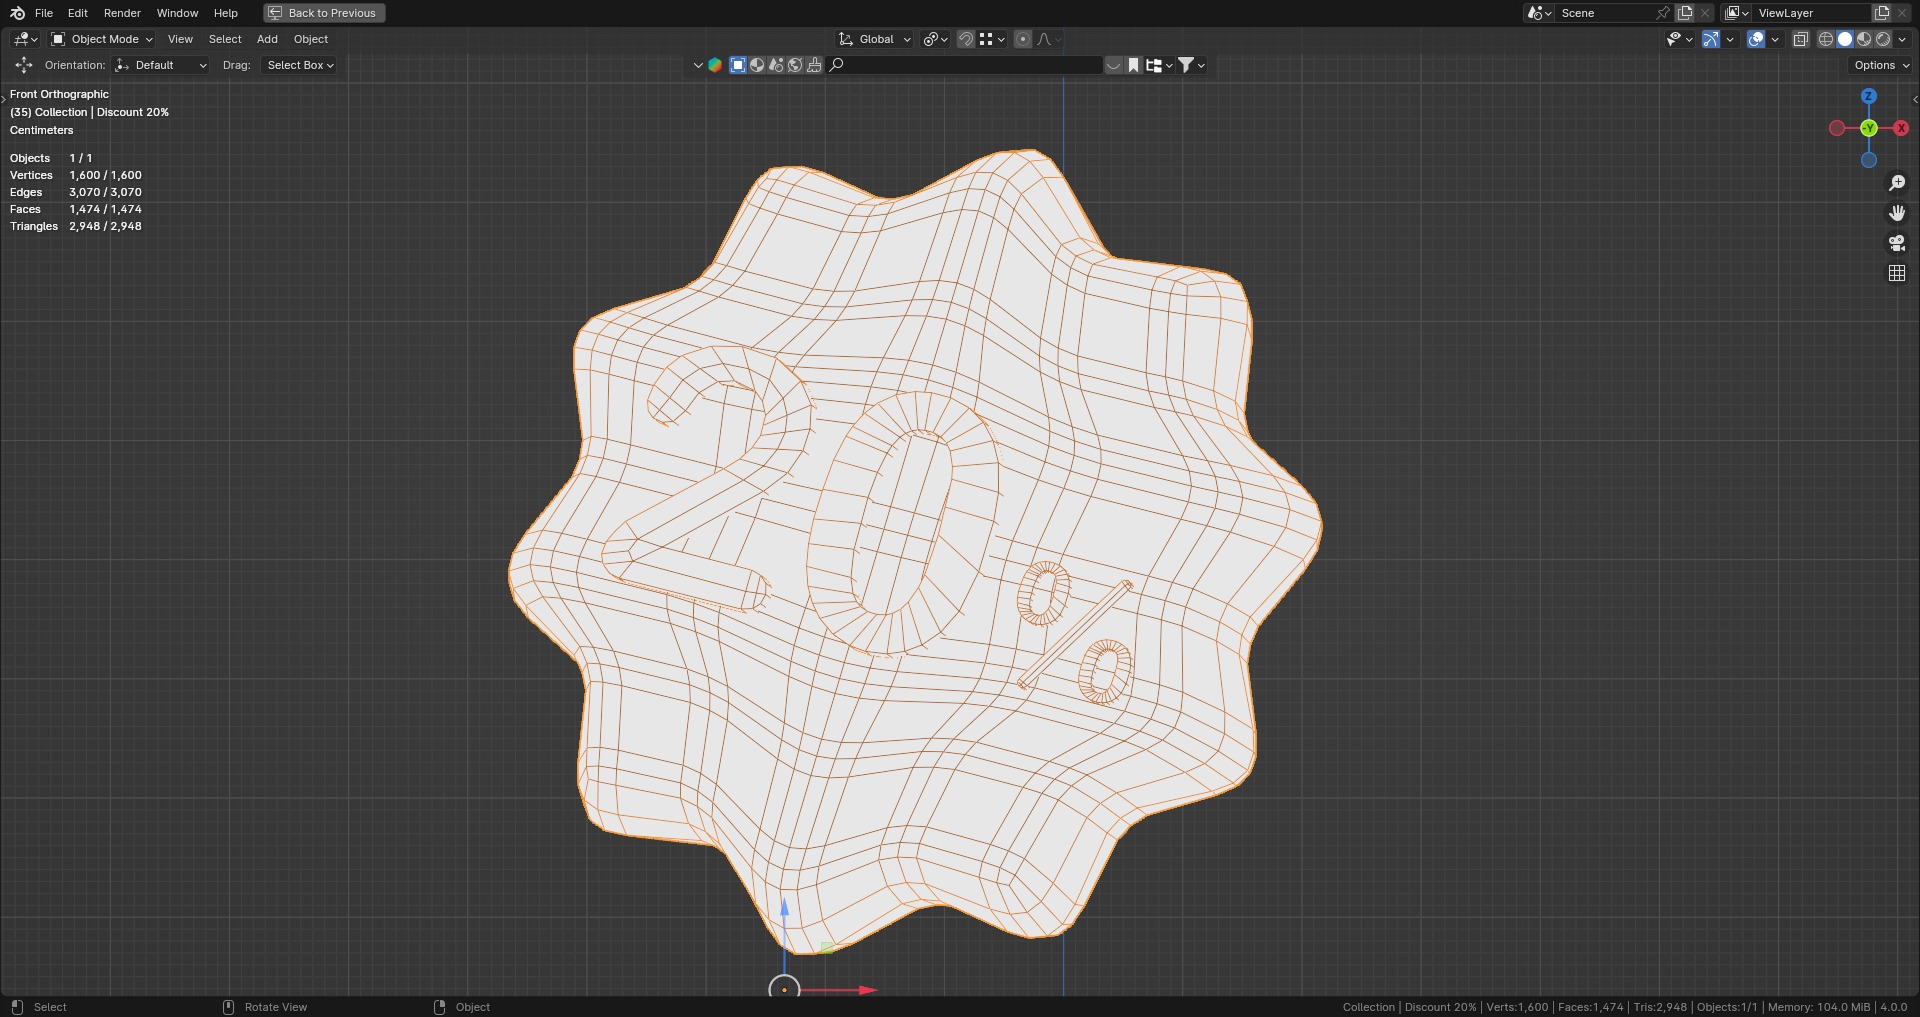1920x1017 pixels.
Task: Open the Object Mode dropdown
Action: pos(102,39)
